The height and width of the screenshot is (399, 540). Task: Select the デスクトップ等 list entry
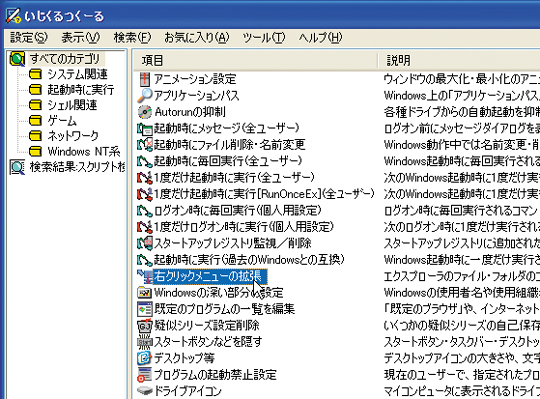point(184,358)
